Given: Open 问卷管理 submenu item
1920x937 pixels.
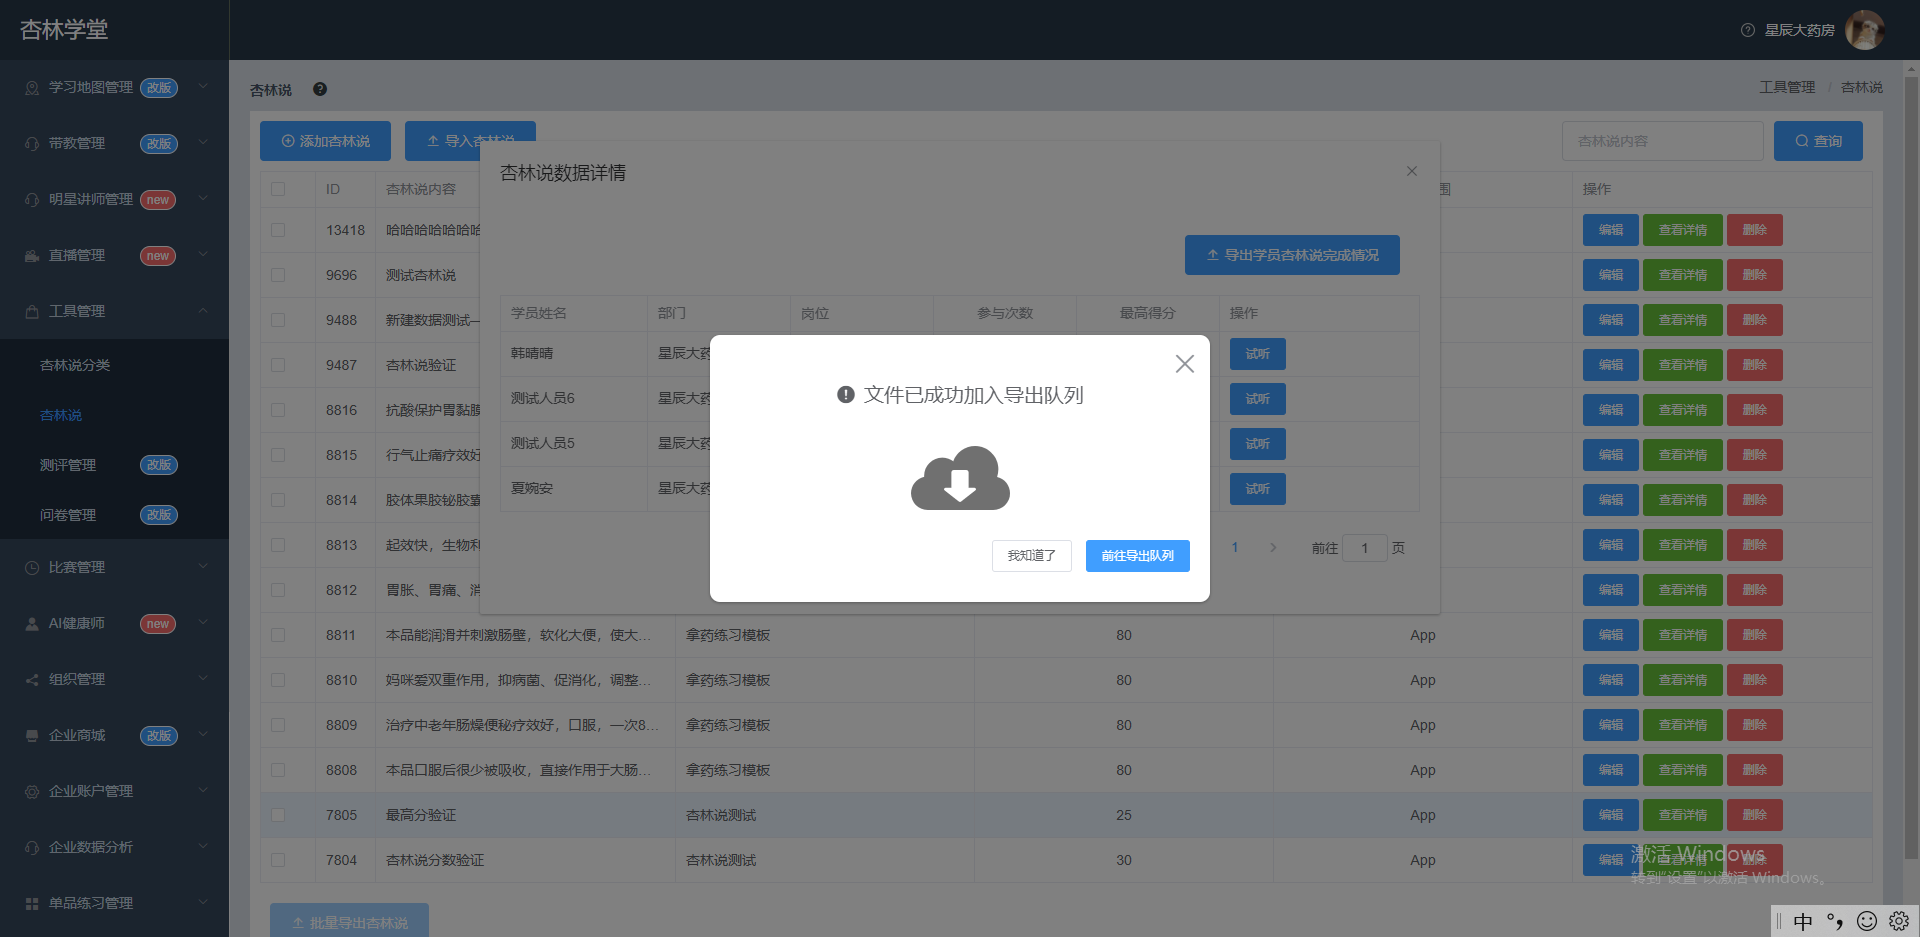Looking at the screenshot, I should pyautogui.click(x=114, y=515).
